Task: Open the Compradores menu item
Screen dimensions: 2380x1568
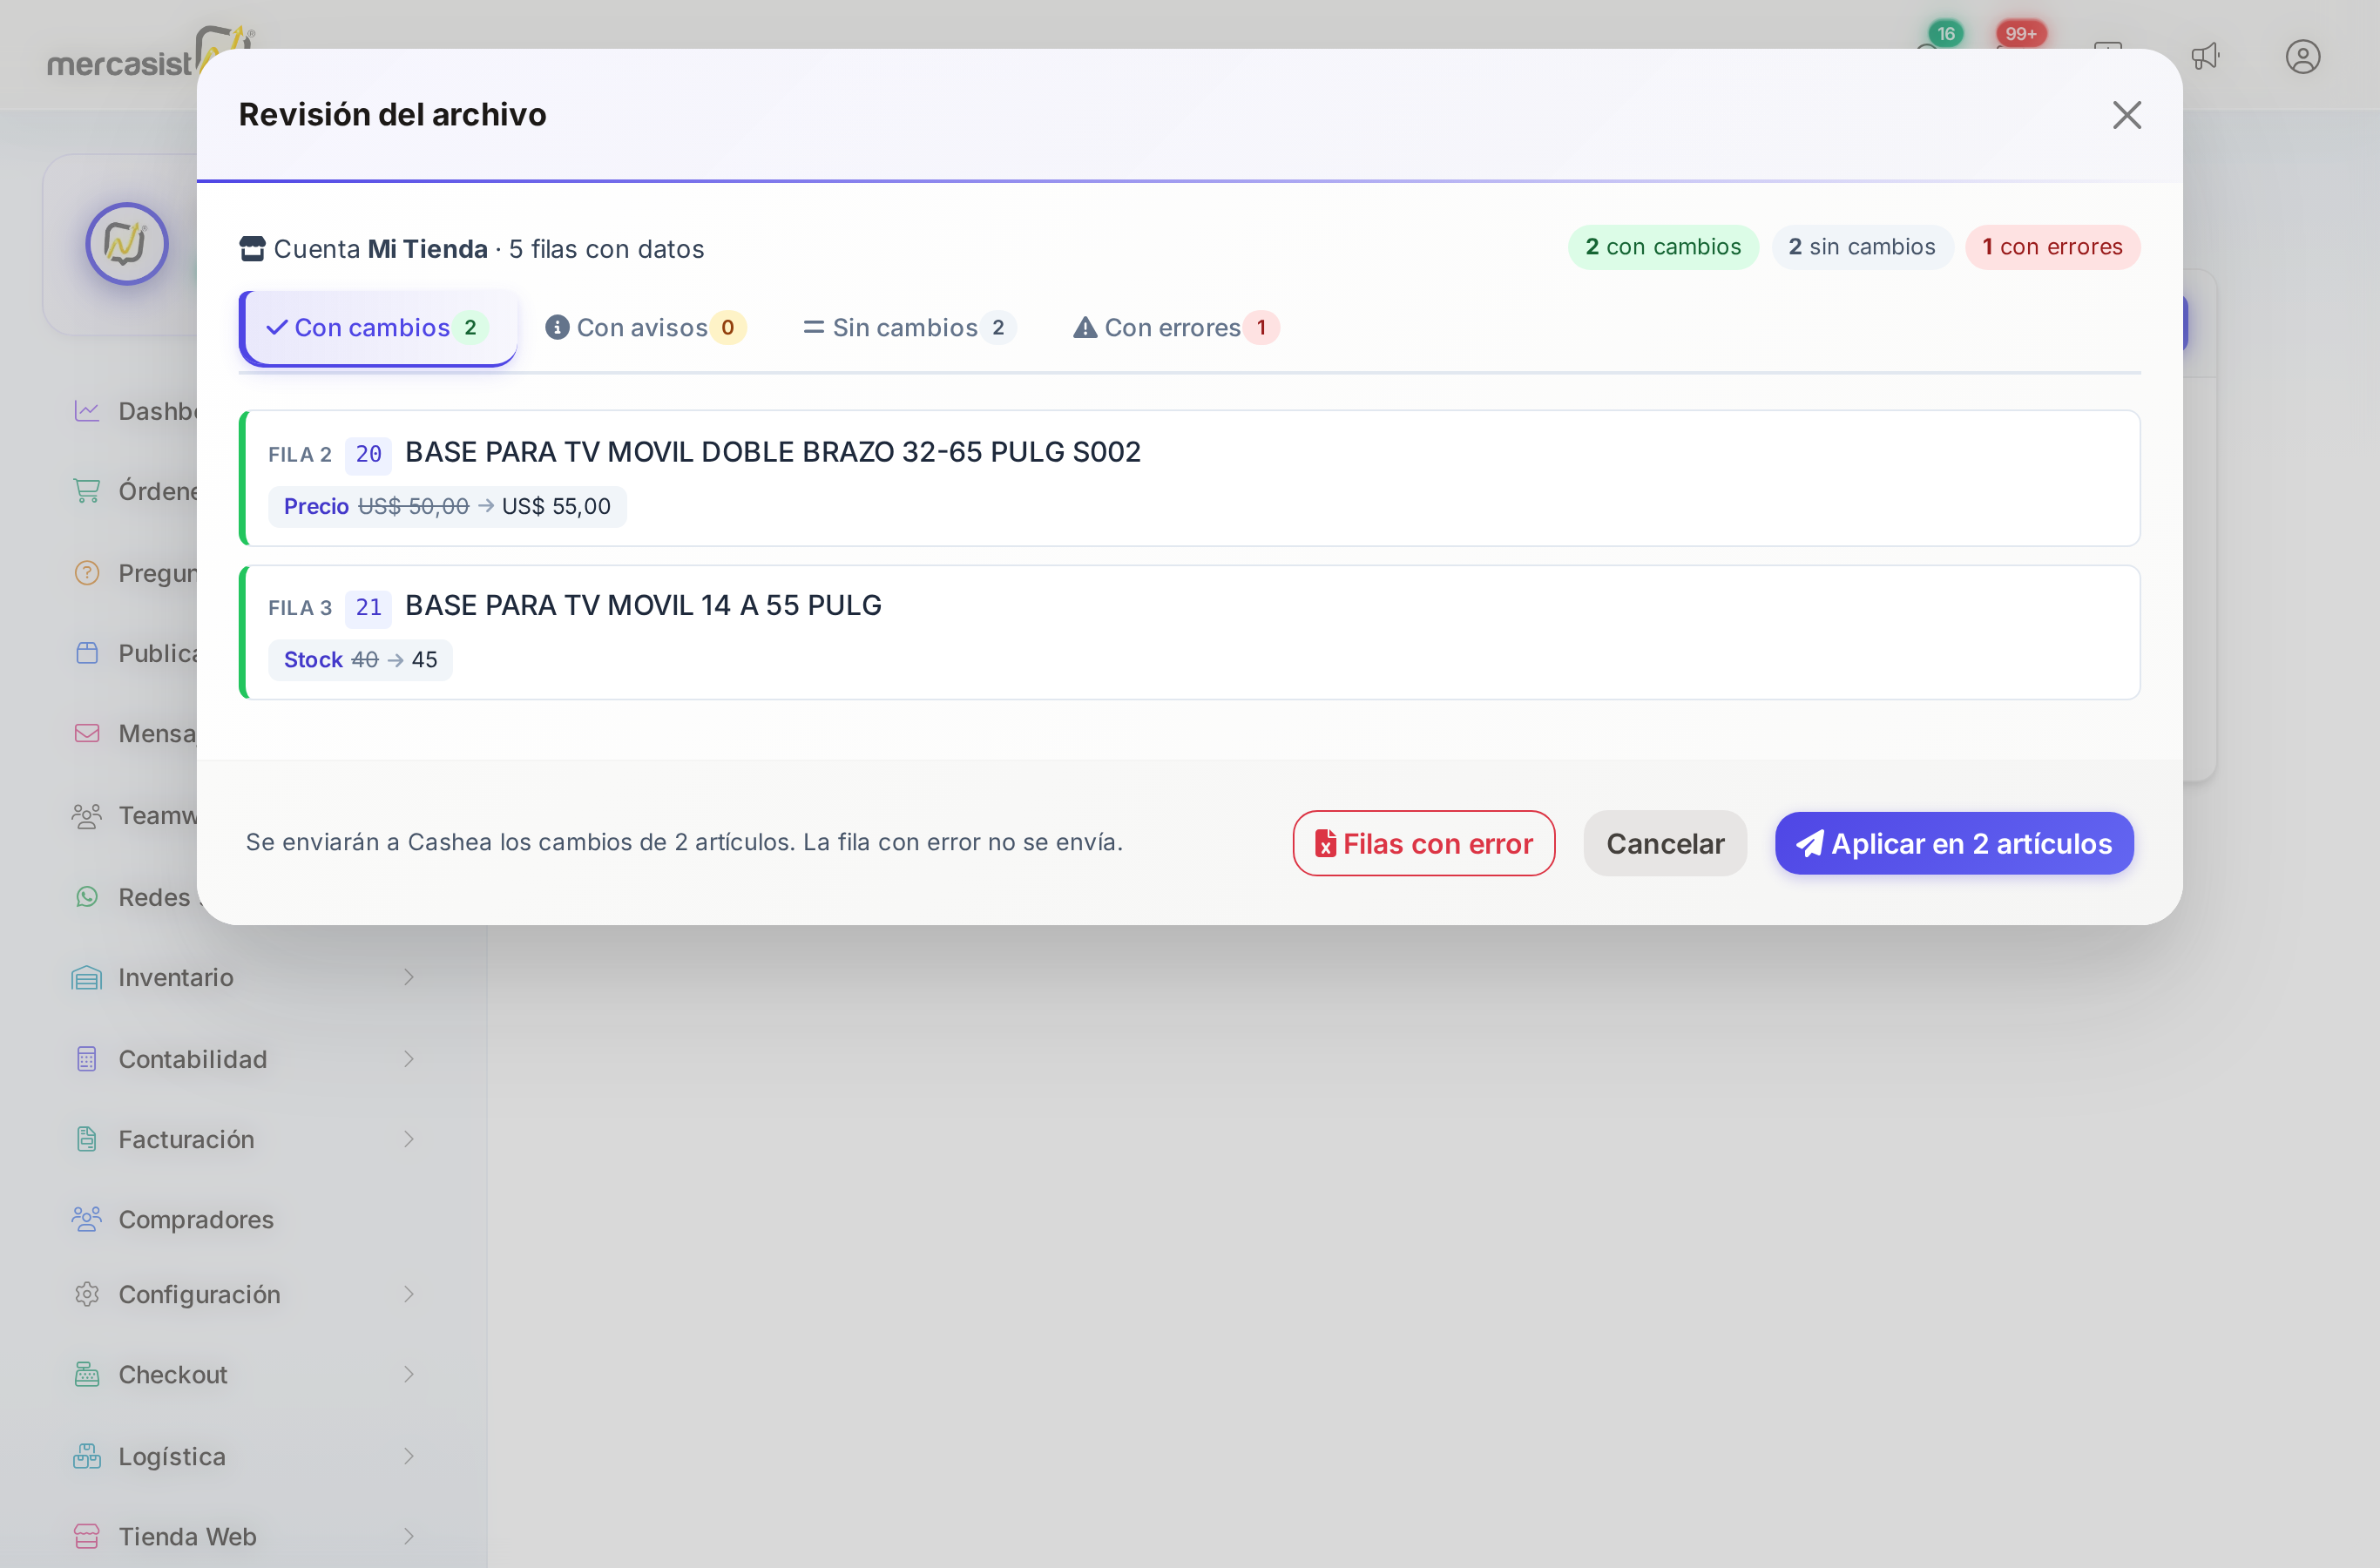Action: coord(244,1219)
